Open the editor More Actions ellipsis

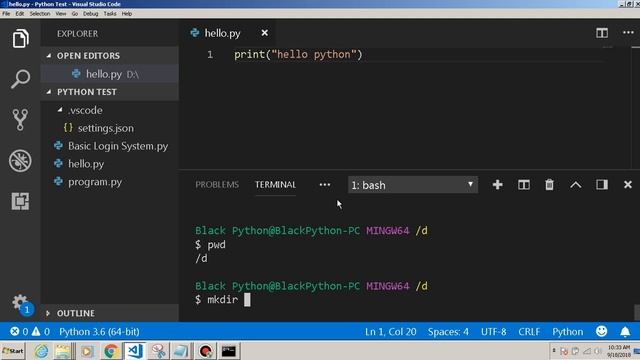pos(628,32)
